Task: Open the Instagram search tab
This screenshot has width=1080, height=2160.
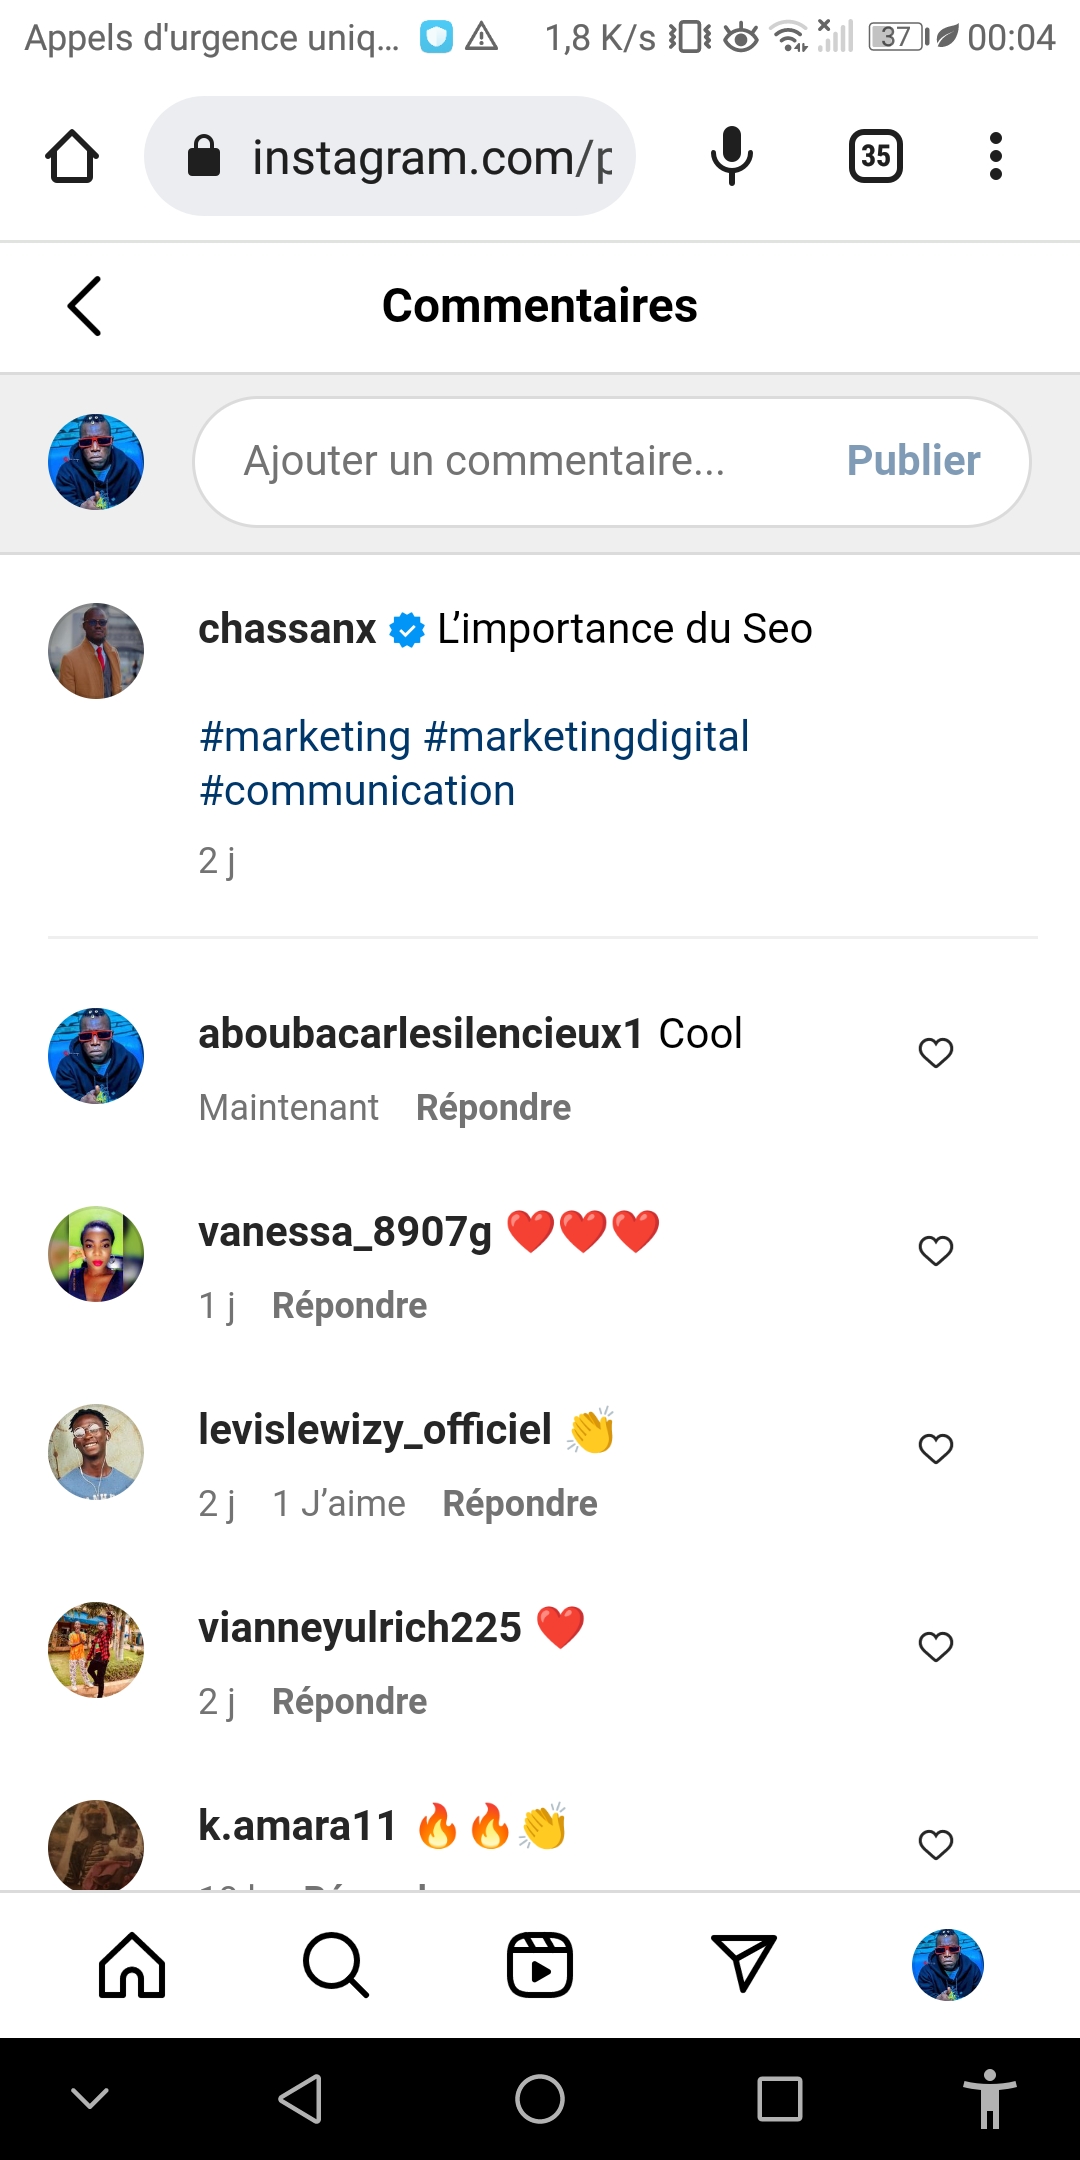Action: tap(336, 1965)
